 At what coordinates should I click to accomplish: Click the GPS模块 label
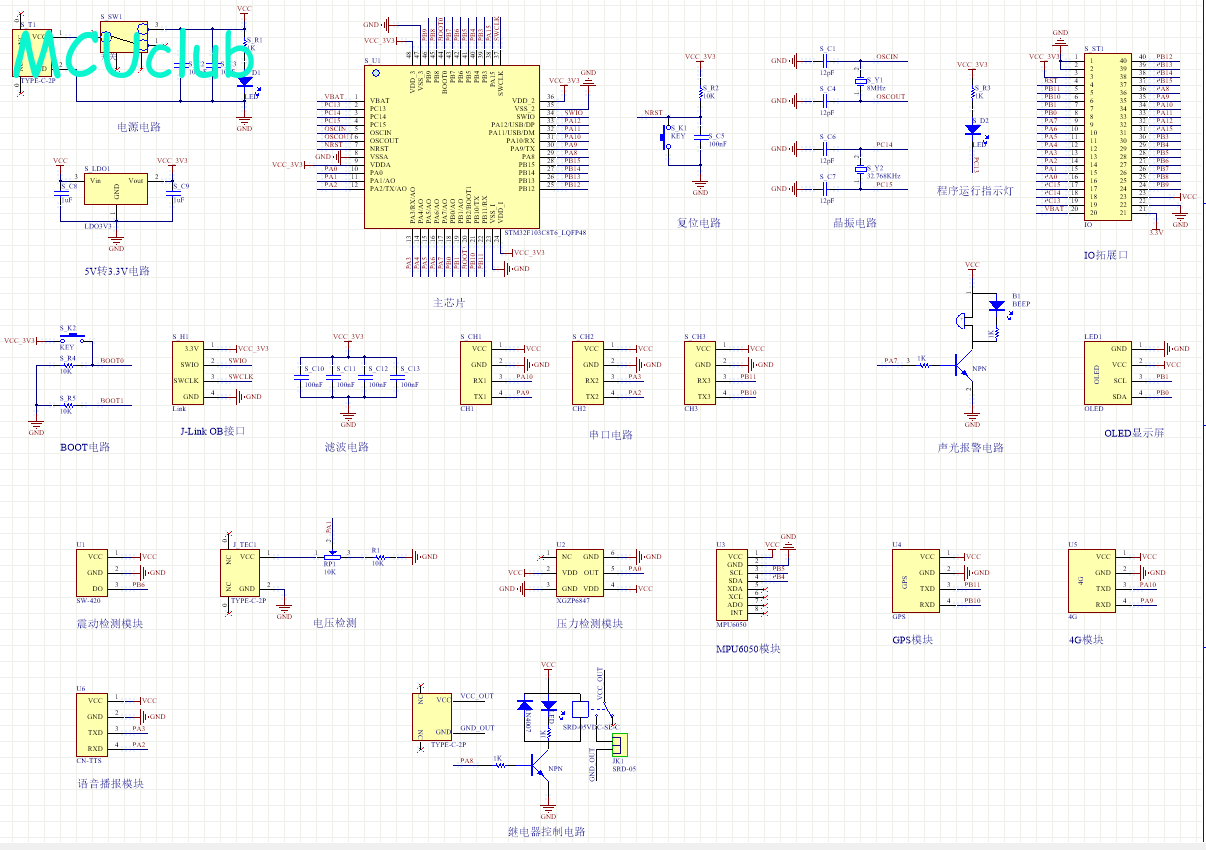coord(913,639)
